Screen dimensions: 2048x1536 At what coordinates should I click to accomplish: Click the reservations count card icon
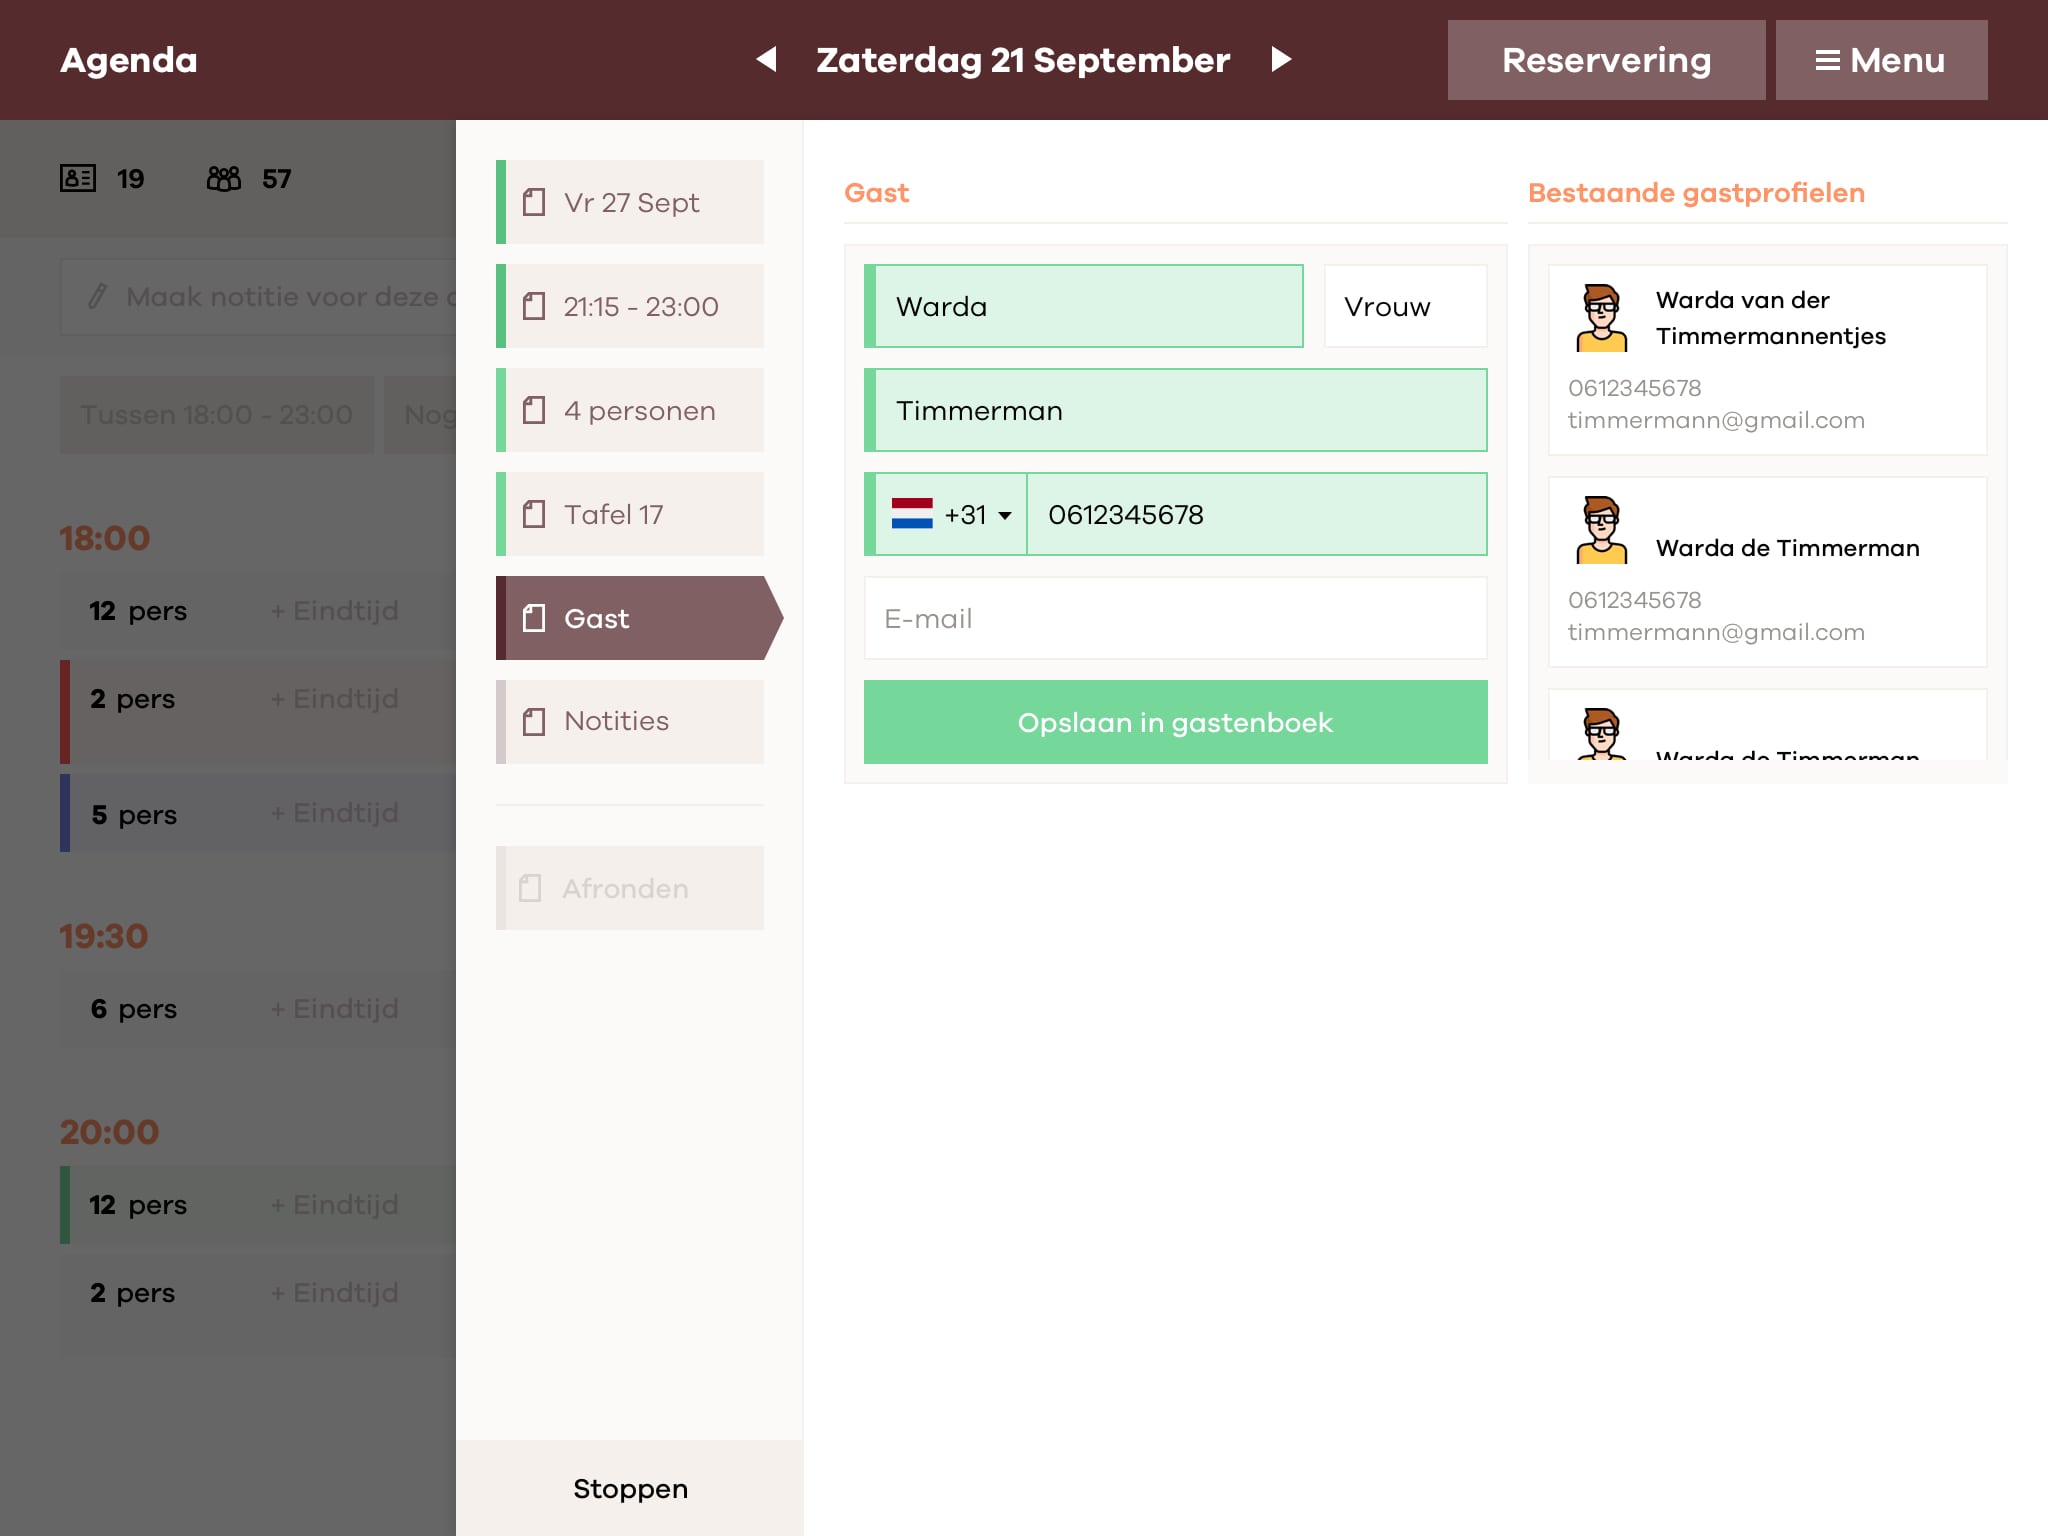point(78,179)
